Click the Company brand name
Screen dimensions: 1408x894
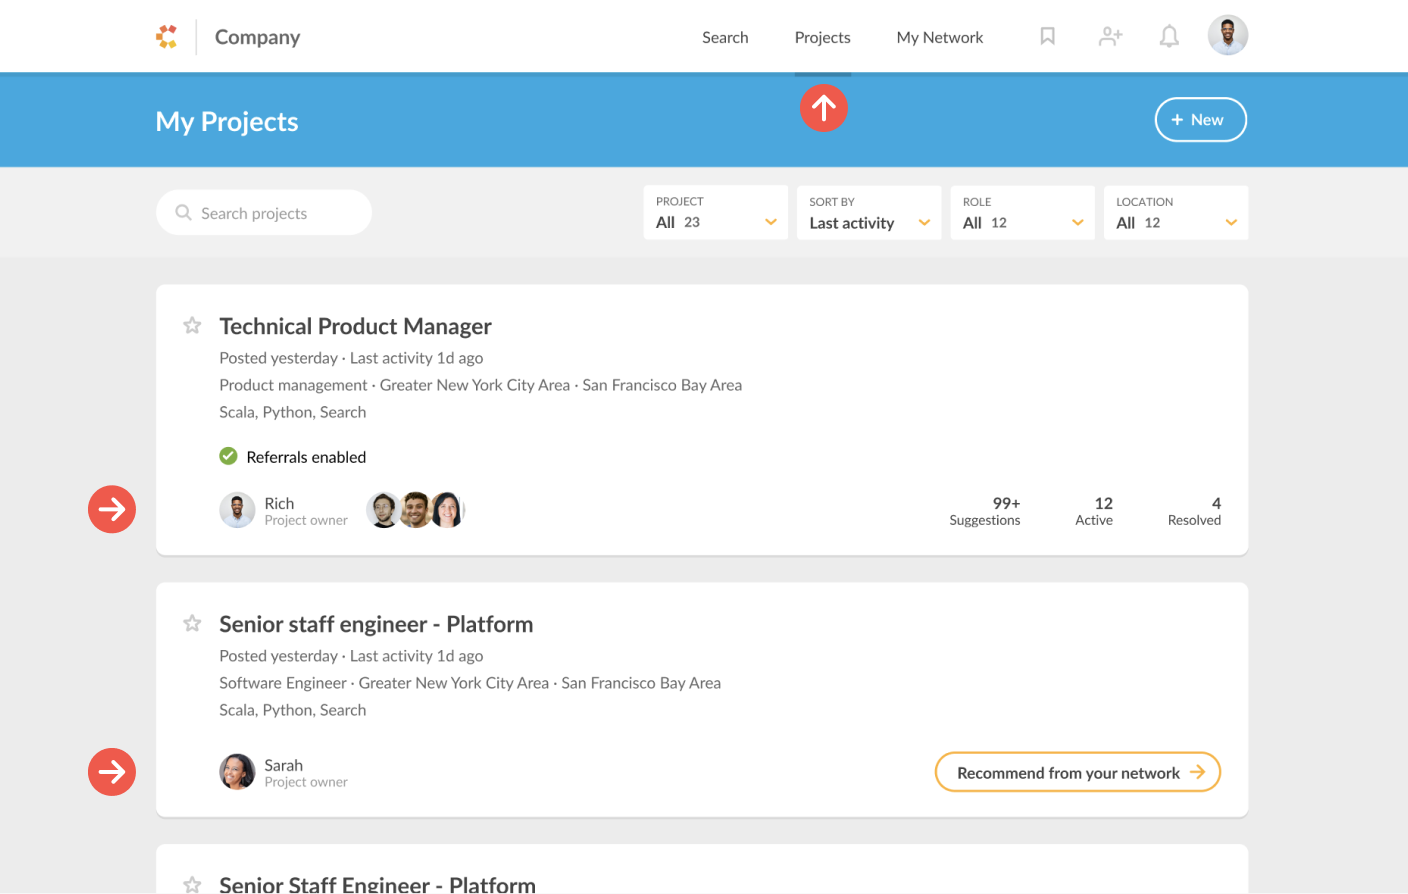(x=257, y=37)
